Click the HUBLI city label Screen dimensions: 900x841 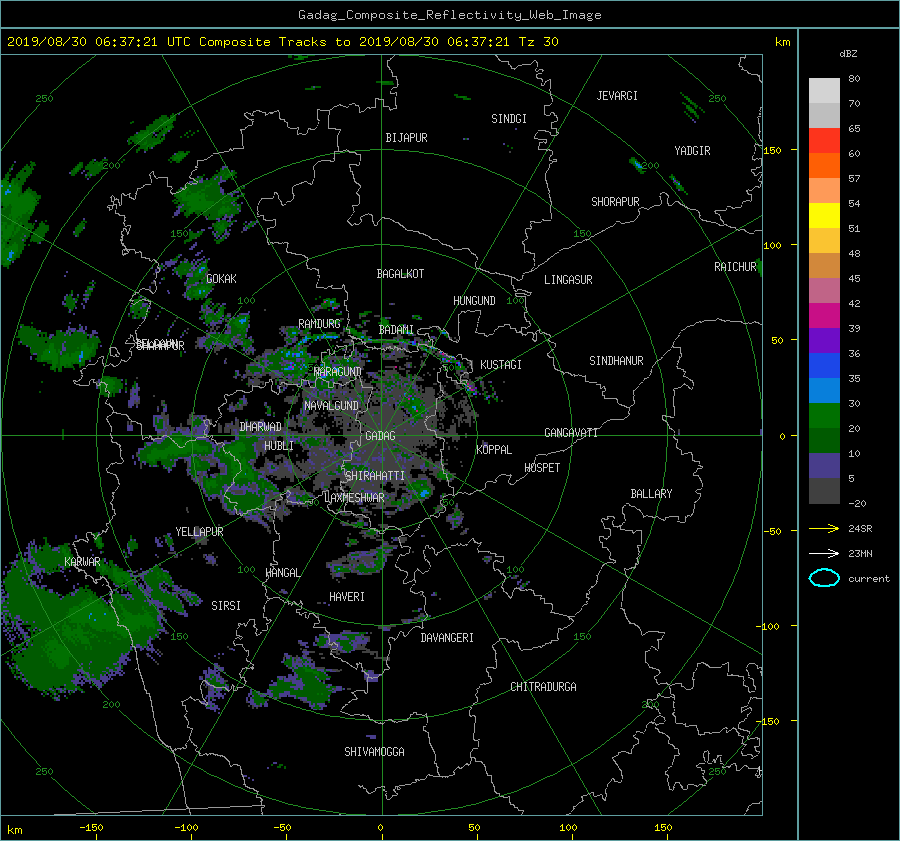tap(278, 445)
